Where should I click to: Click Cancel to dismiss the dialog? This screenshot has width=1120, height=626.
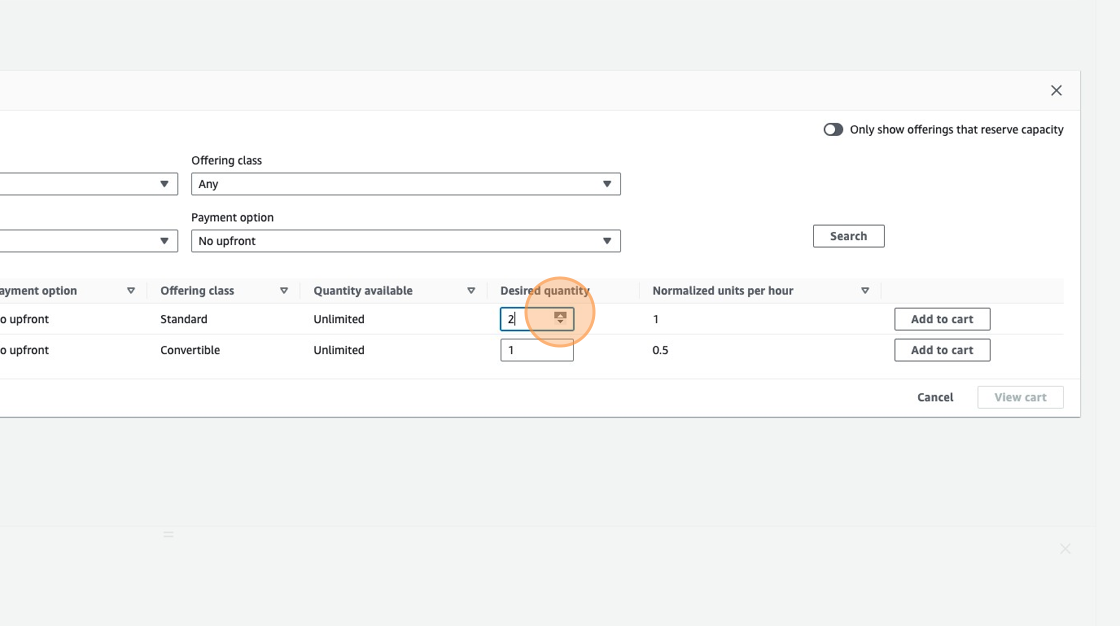coord(935,397)
